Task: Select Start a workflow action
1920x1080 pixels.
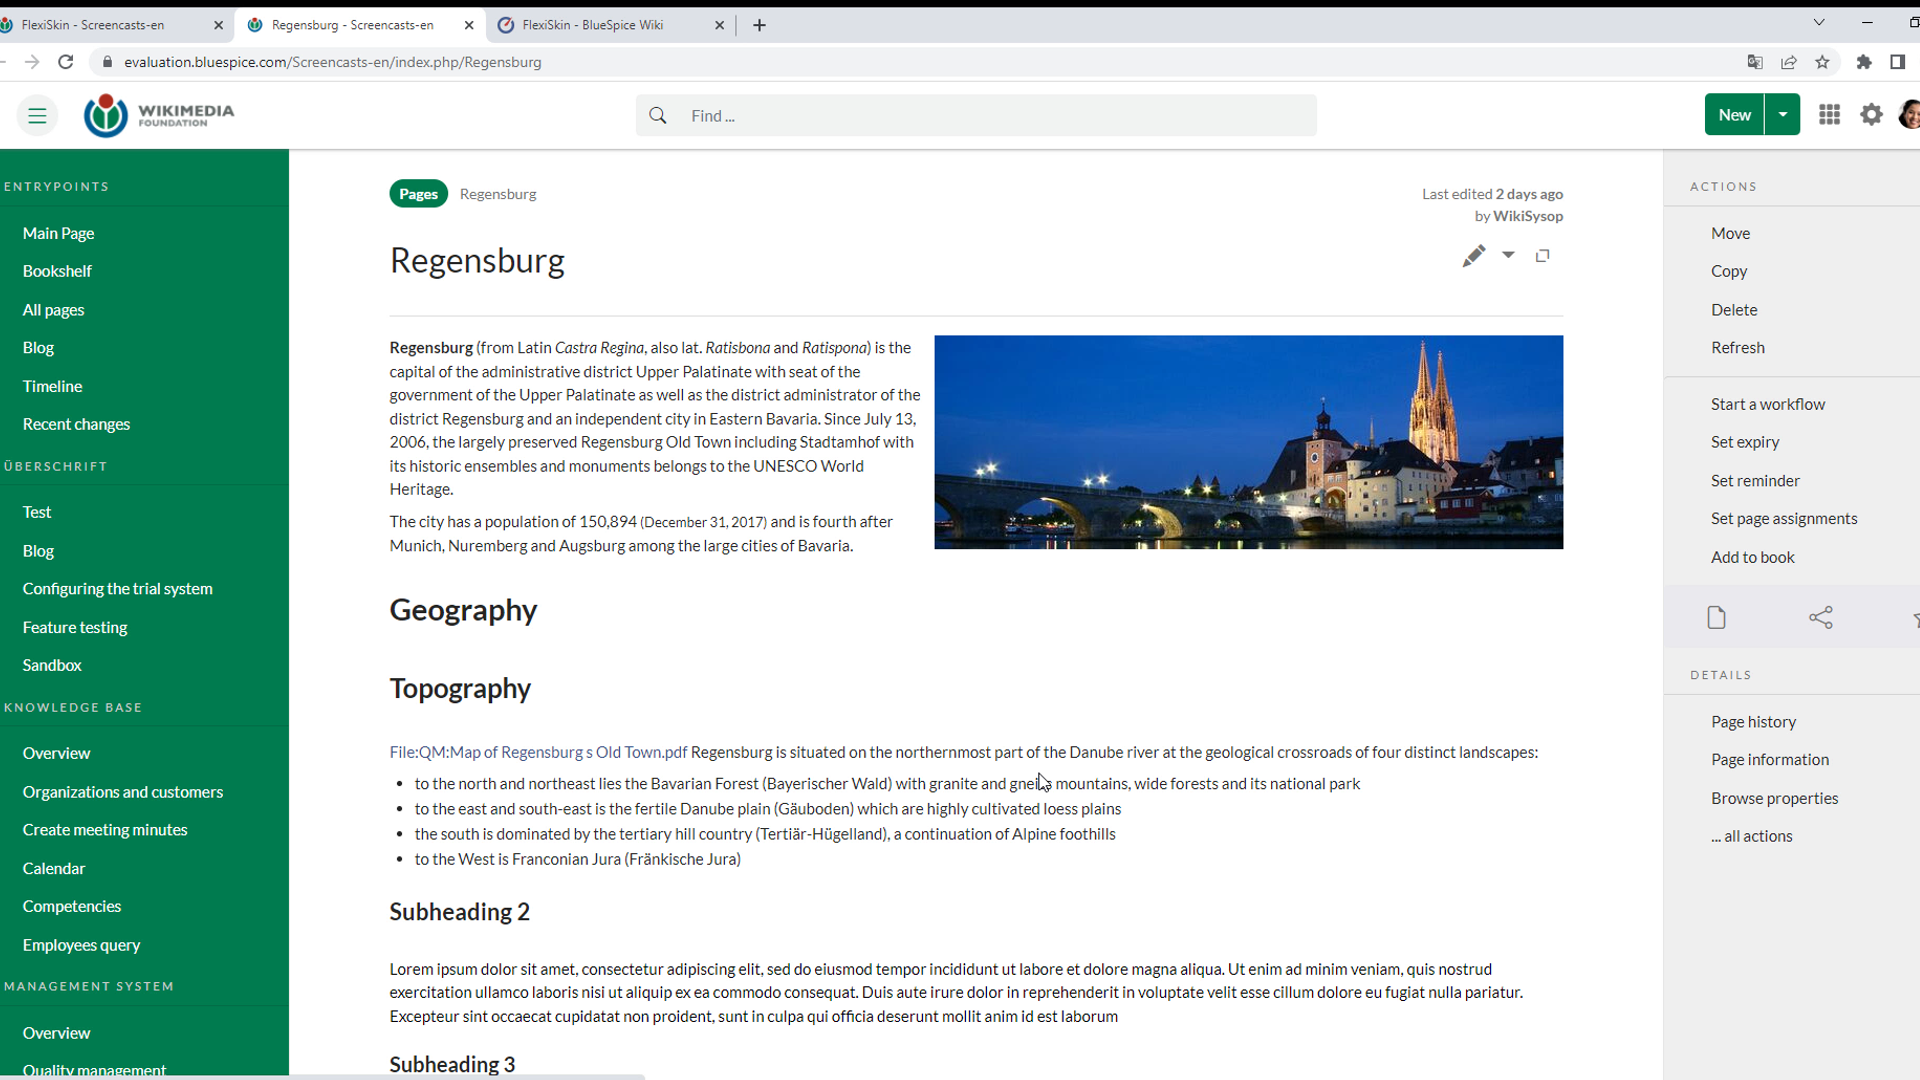Action: [1767, 404]
